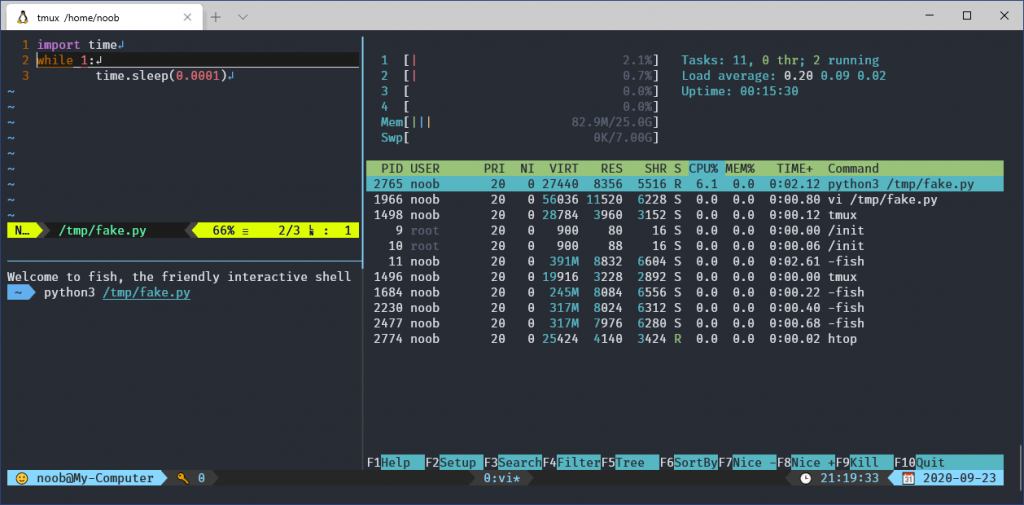Select the vi /tmp/fake.py process row
Viewport: 1024px width, 505px height.
pyautogui.click(x=684, y=200)
